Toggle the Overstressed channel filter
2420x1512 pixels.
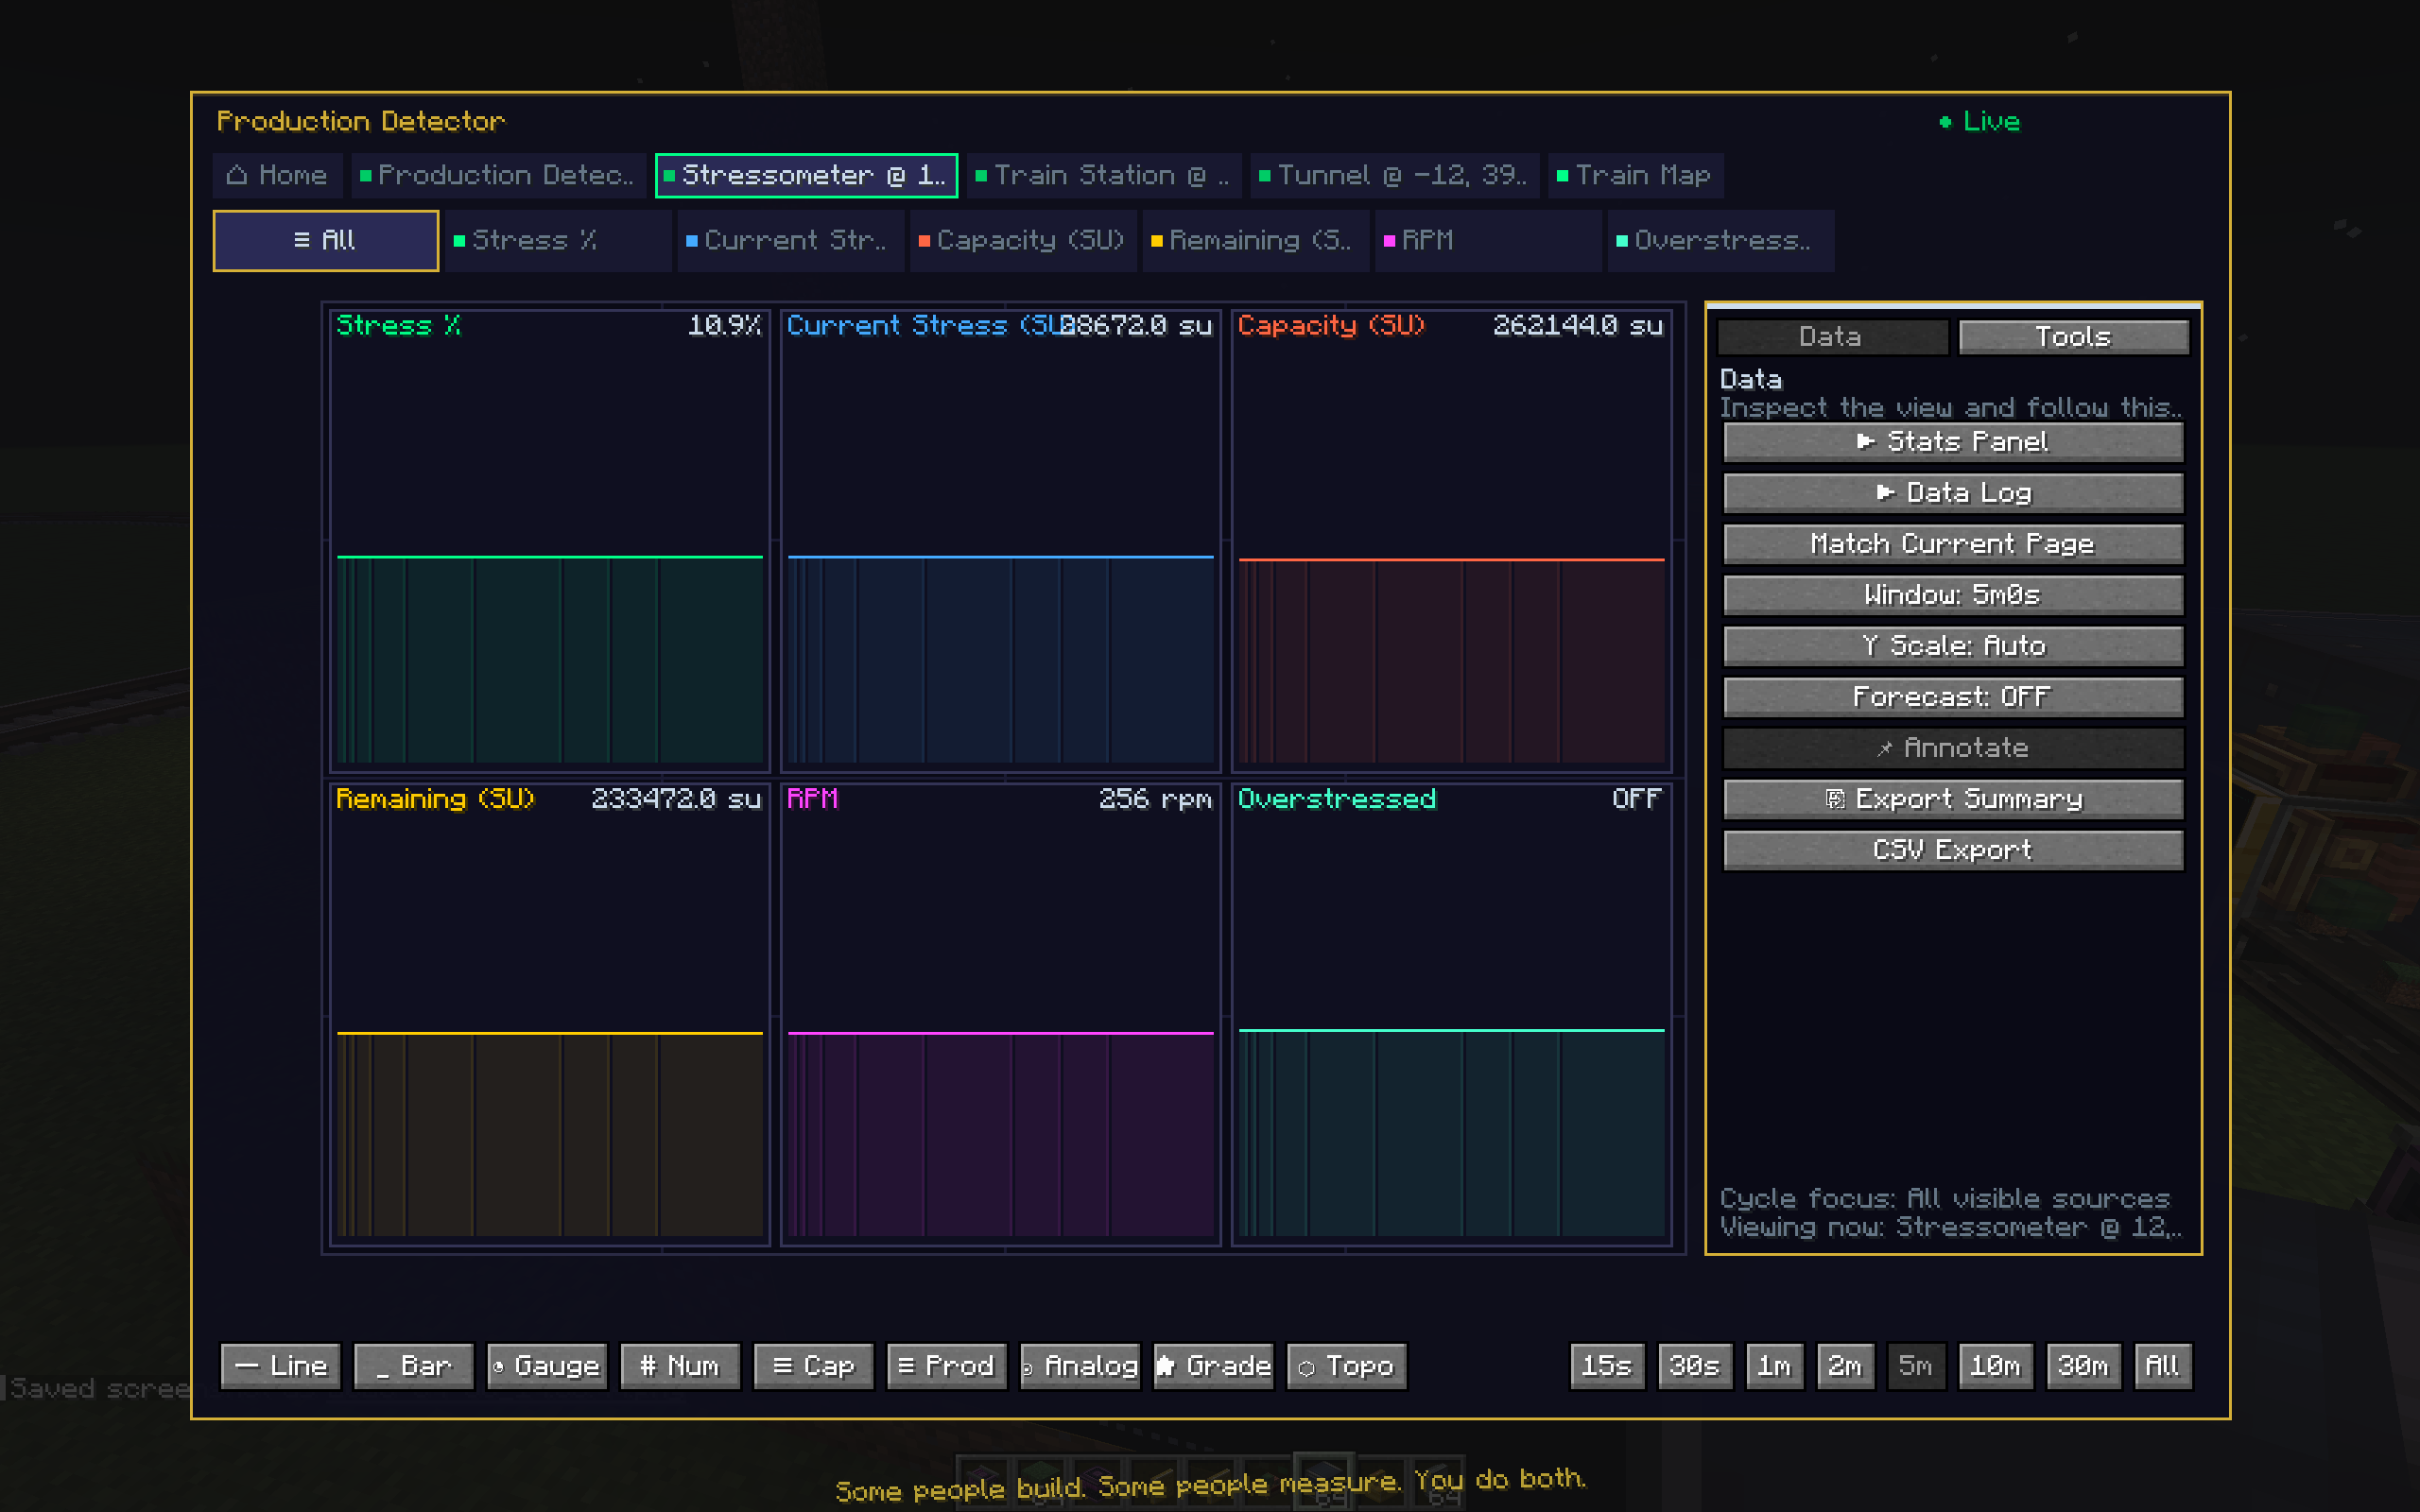click(1720, 240)
